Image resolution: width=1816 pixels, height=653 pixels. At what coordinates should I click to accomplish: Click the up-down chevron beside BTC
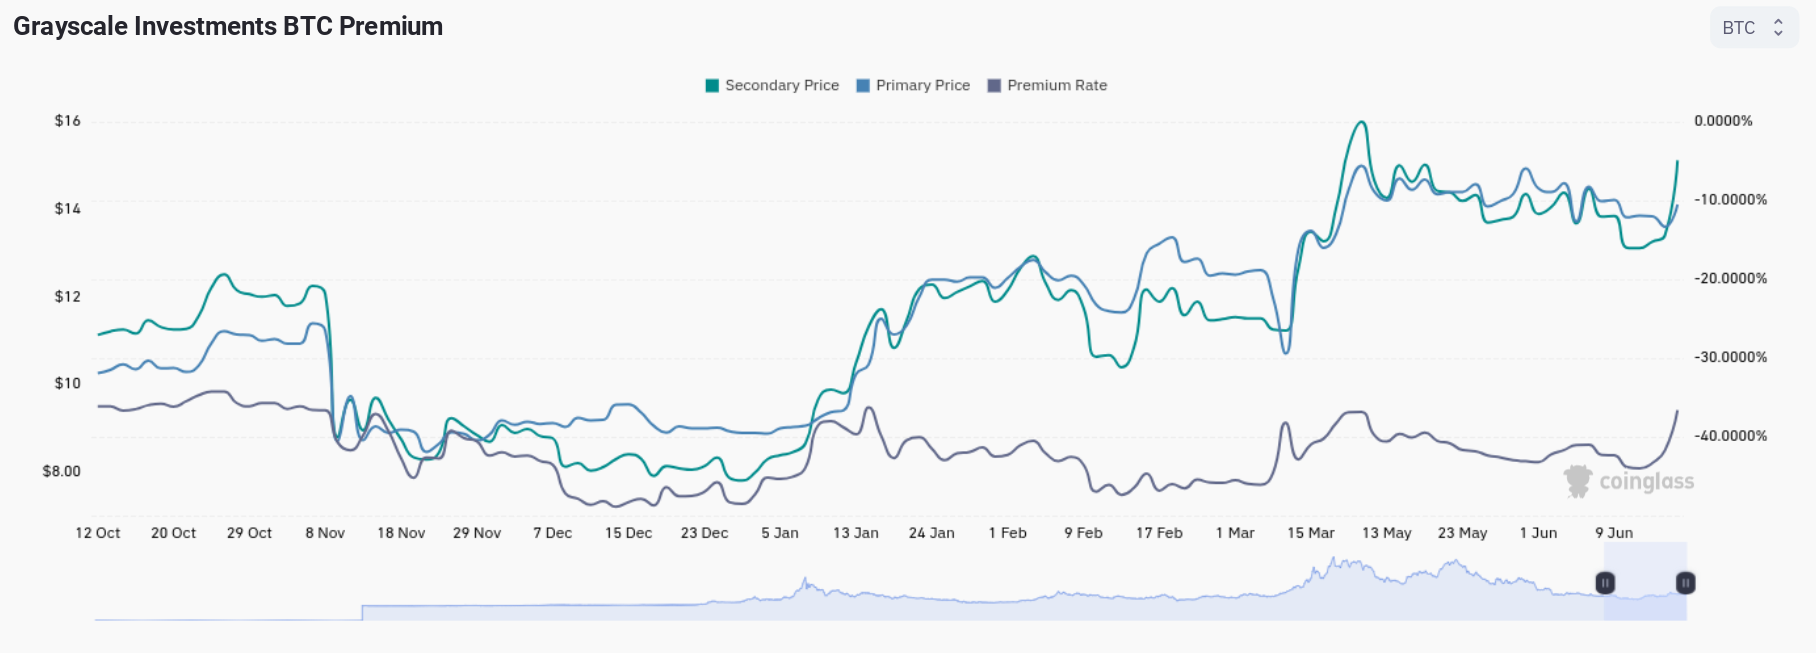1778,28
